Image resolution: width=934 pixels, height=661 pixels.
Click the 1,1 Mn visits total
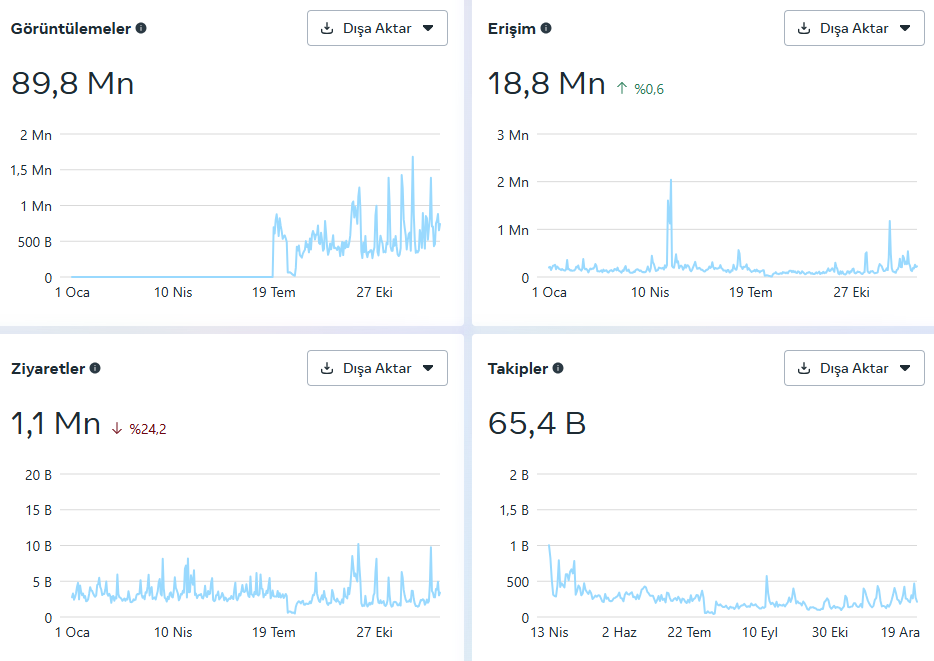pos(55,423)
